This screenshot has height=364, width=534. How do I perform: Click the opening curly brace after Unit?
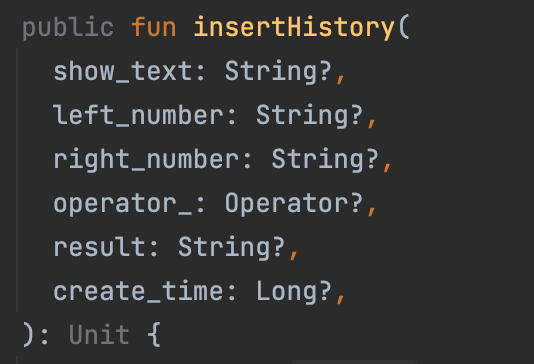click(x=154, y=335)
